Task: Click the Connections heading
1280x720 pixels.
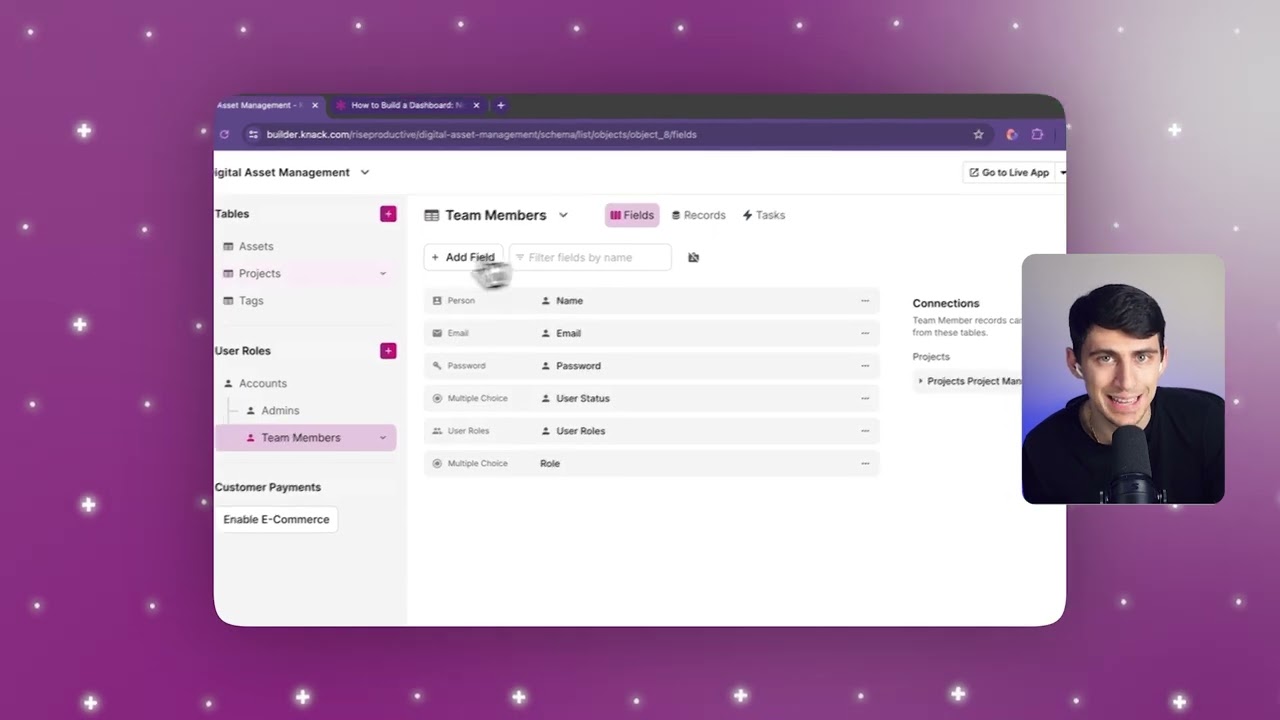Action: click(x=945, y=303)
